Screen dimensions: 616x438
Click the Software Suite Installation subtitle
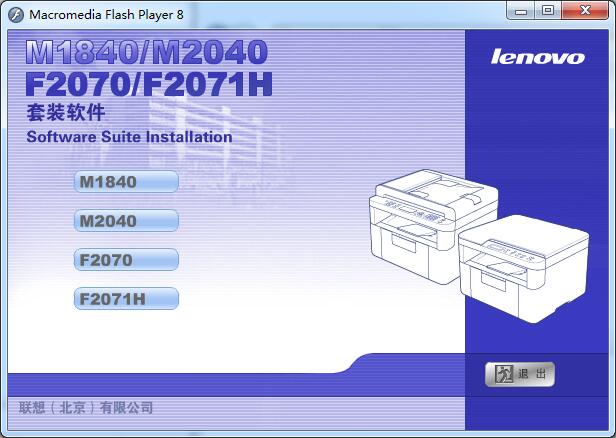coord(129,137)
